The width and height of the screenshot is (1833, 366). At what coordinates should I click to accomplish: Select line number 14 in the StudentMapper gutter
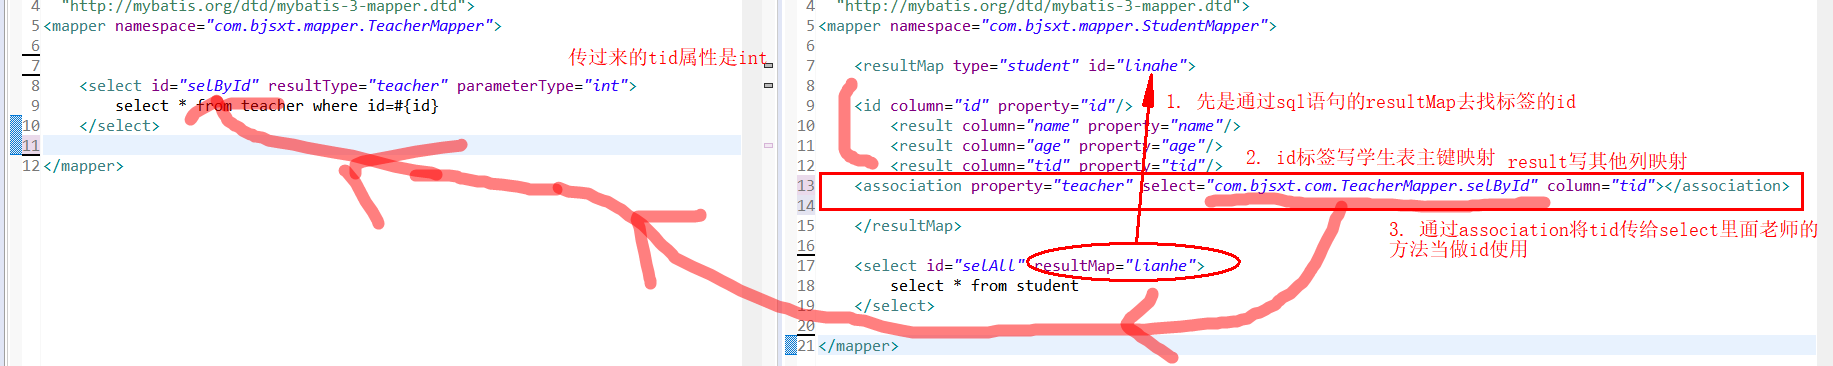point(806,206)
